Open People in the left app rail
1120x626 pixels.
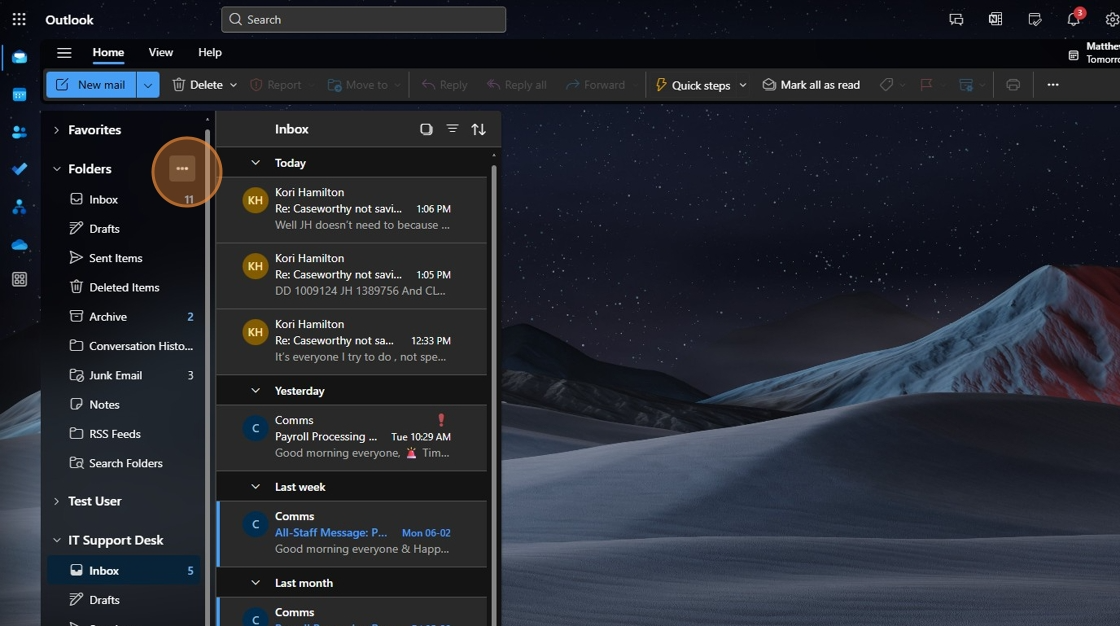click(19, 132)
